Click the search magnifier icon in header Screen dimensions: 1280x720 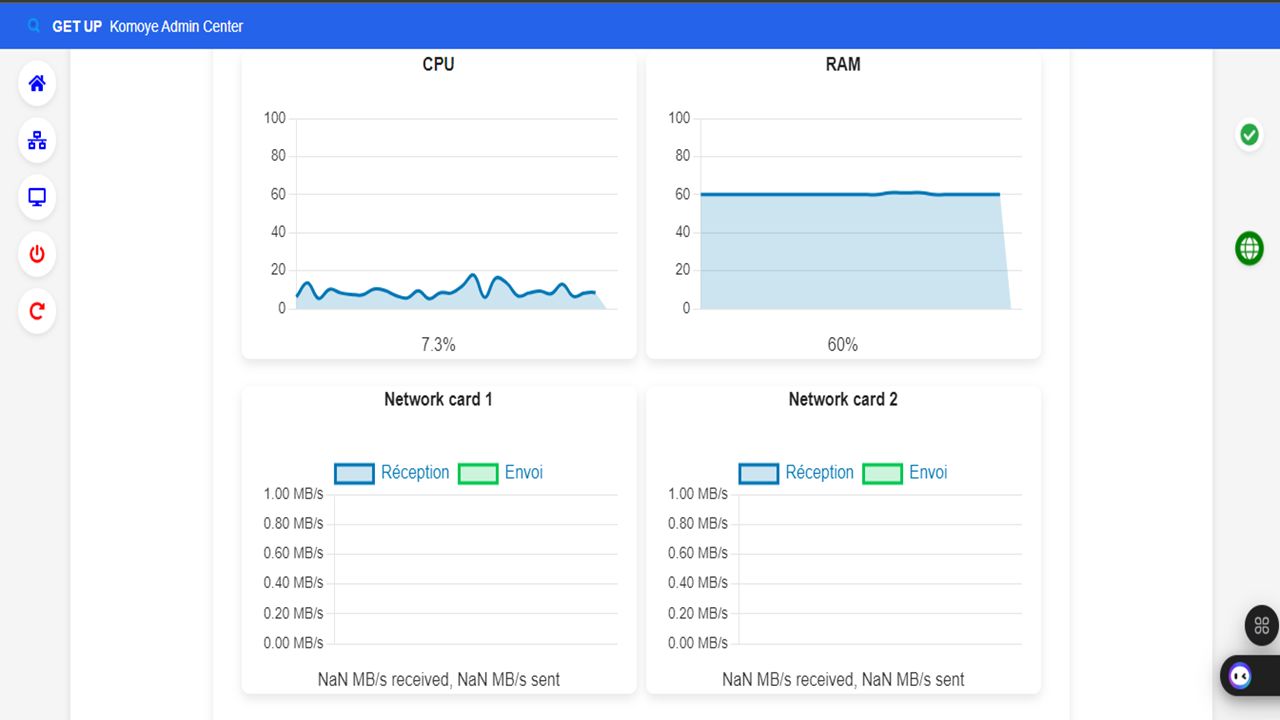pos(34,26)
